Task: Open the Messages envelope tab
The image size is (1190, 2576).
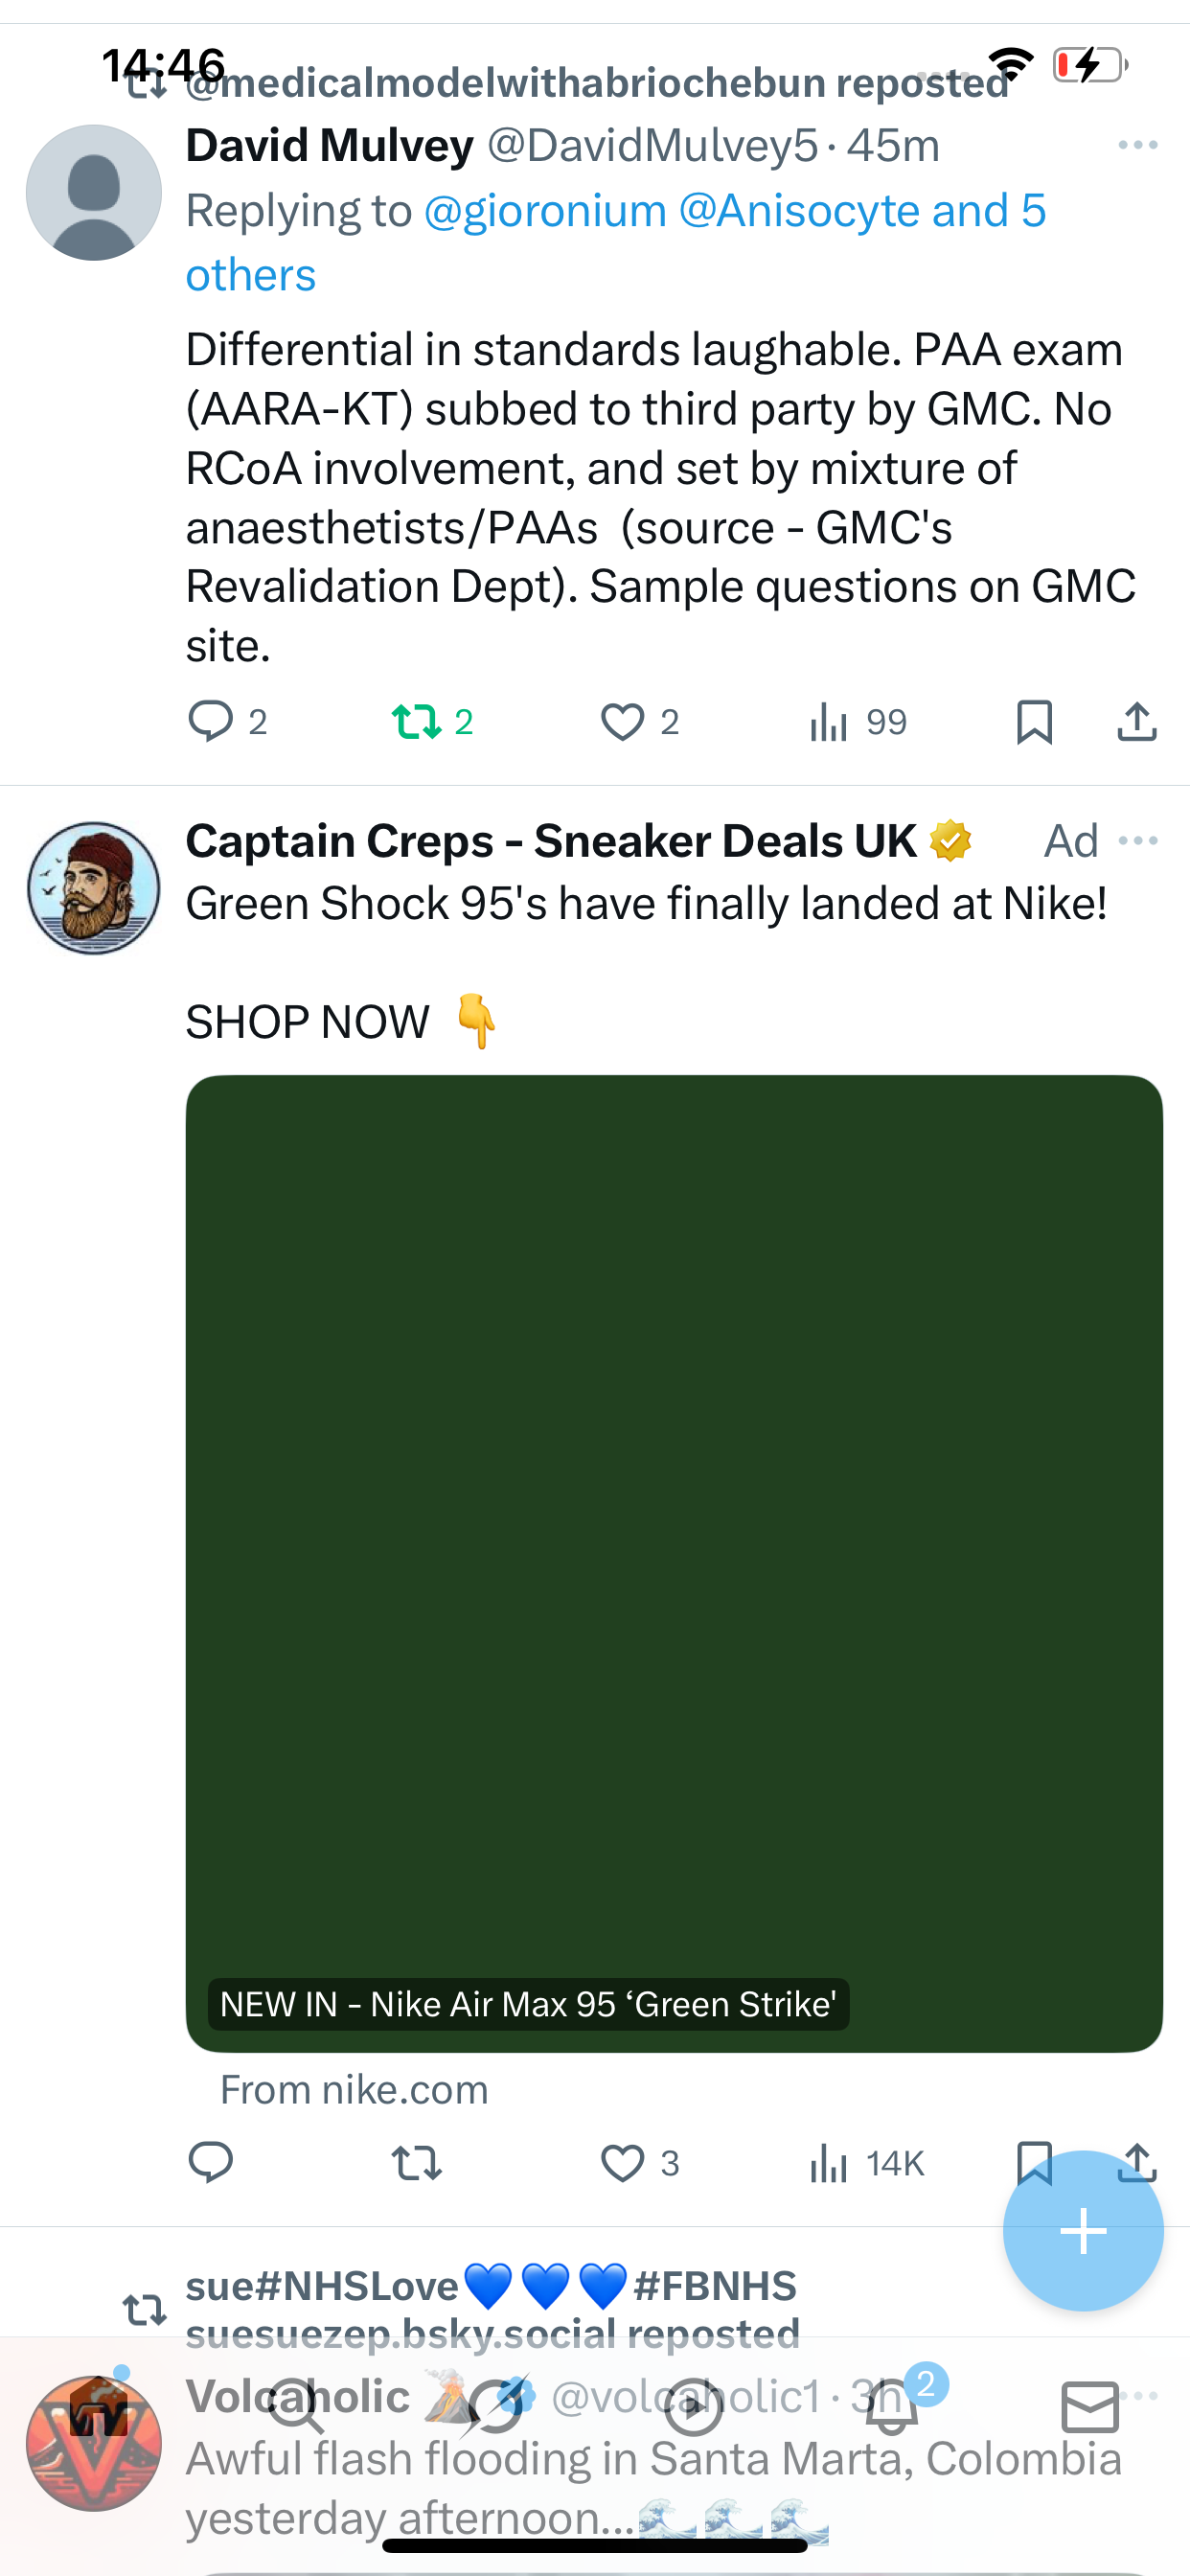Action: [x=1090, y=2407]
